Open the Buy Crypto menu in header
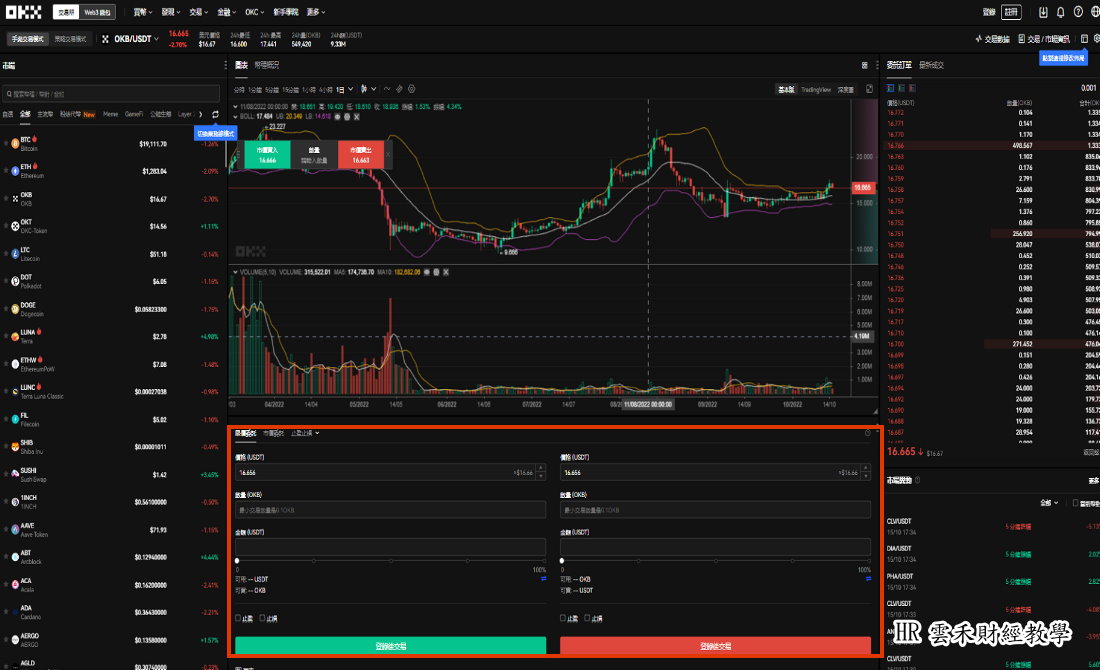The height and width of the screenshot is (670, 1100). (142, 12)
